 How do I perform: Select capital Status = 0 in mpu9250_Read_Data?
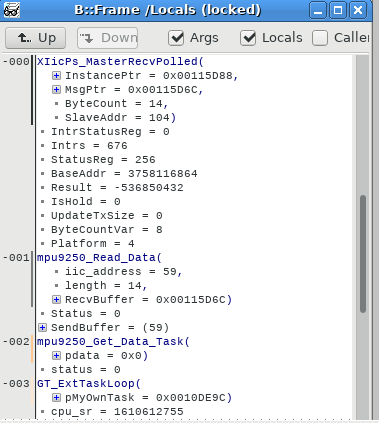[85, 314]
